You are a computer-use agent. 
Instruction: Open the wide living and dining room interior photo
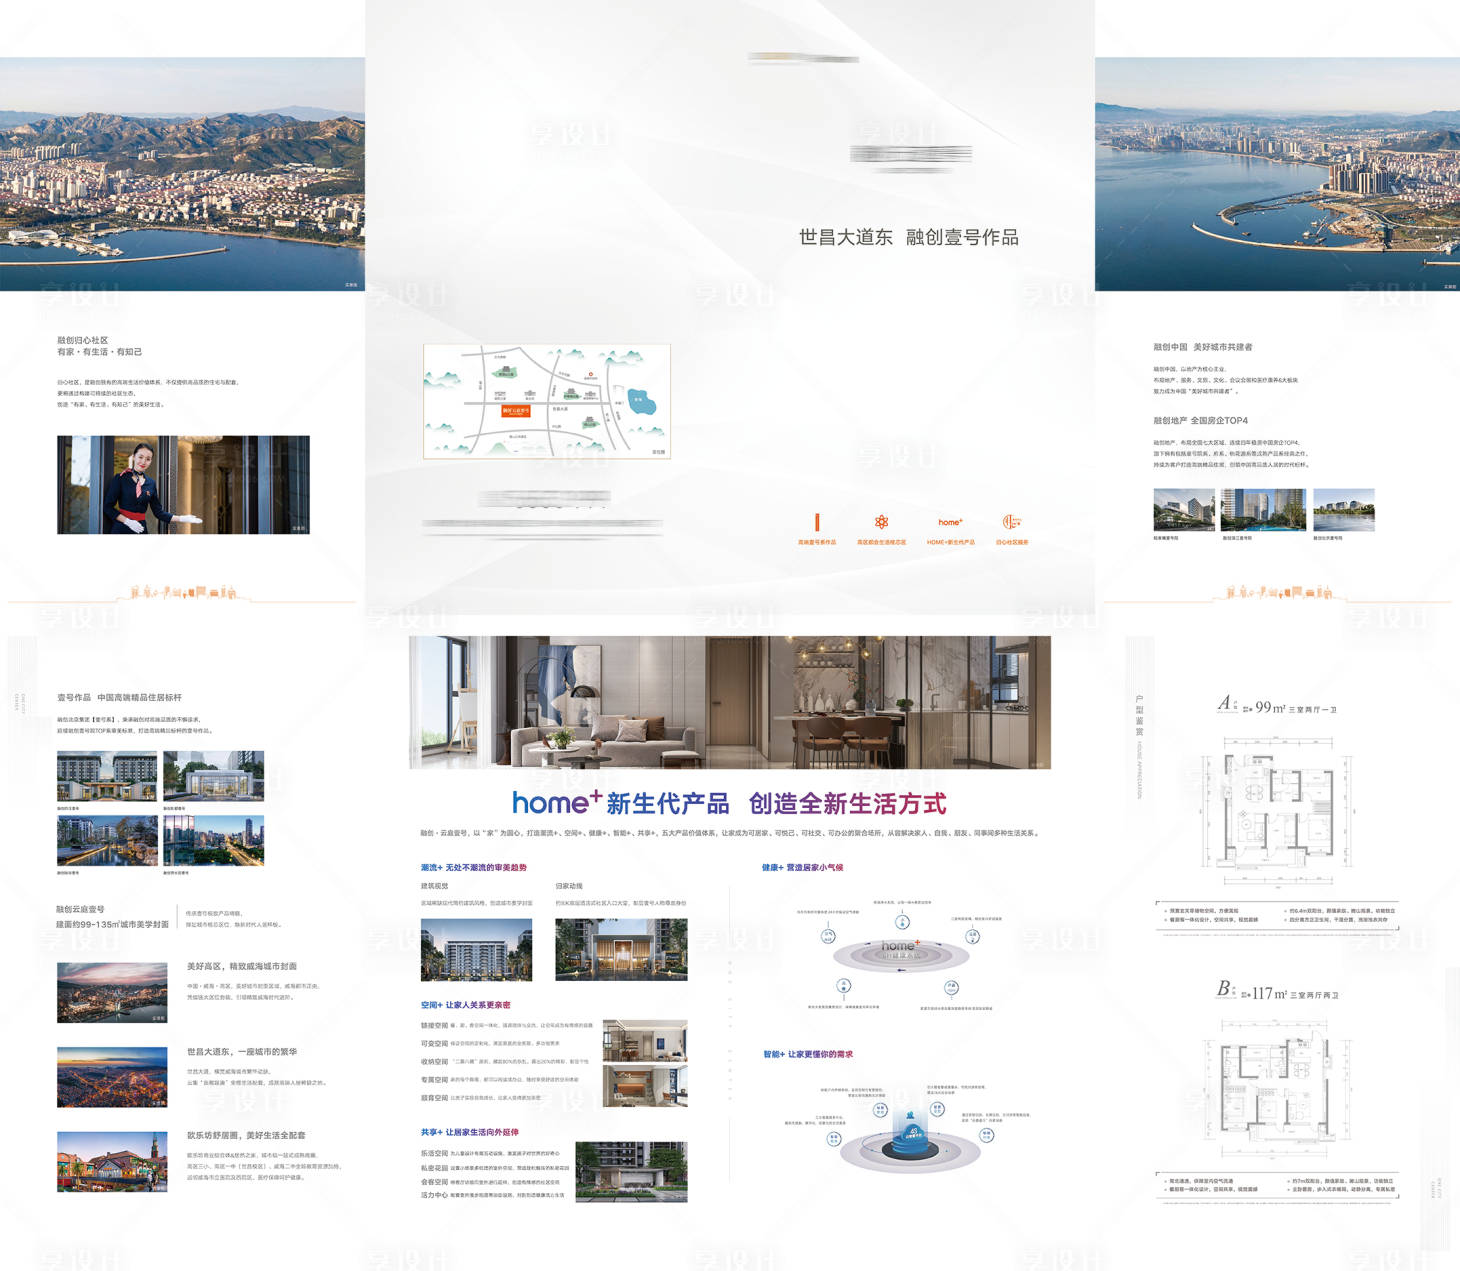click(730, 702)
